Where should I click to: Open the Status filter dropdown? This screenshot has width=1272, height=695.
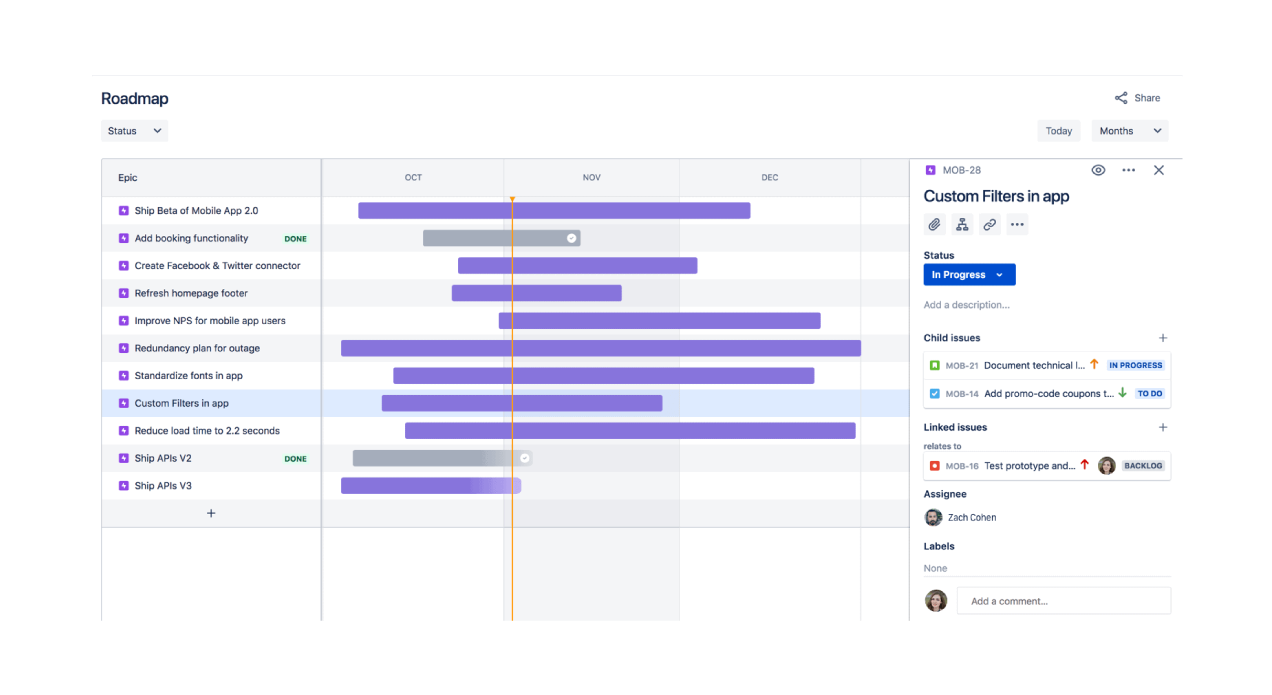tap(133, 130)
